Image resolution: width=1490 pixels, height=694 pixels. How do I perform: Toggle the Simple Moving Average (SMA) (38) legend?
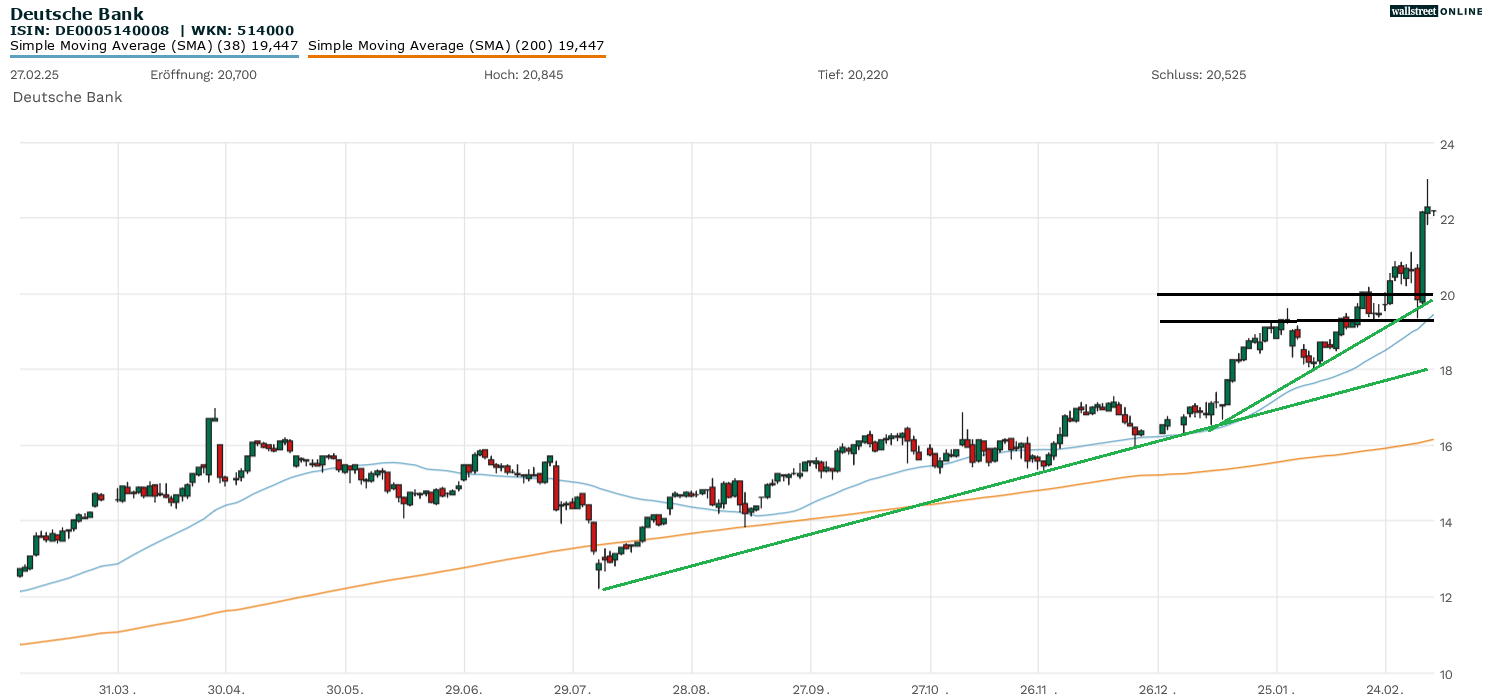[x=154, y=45]
